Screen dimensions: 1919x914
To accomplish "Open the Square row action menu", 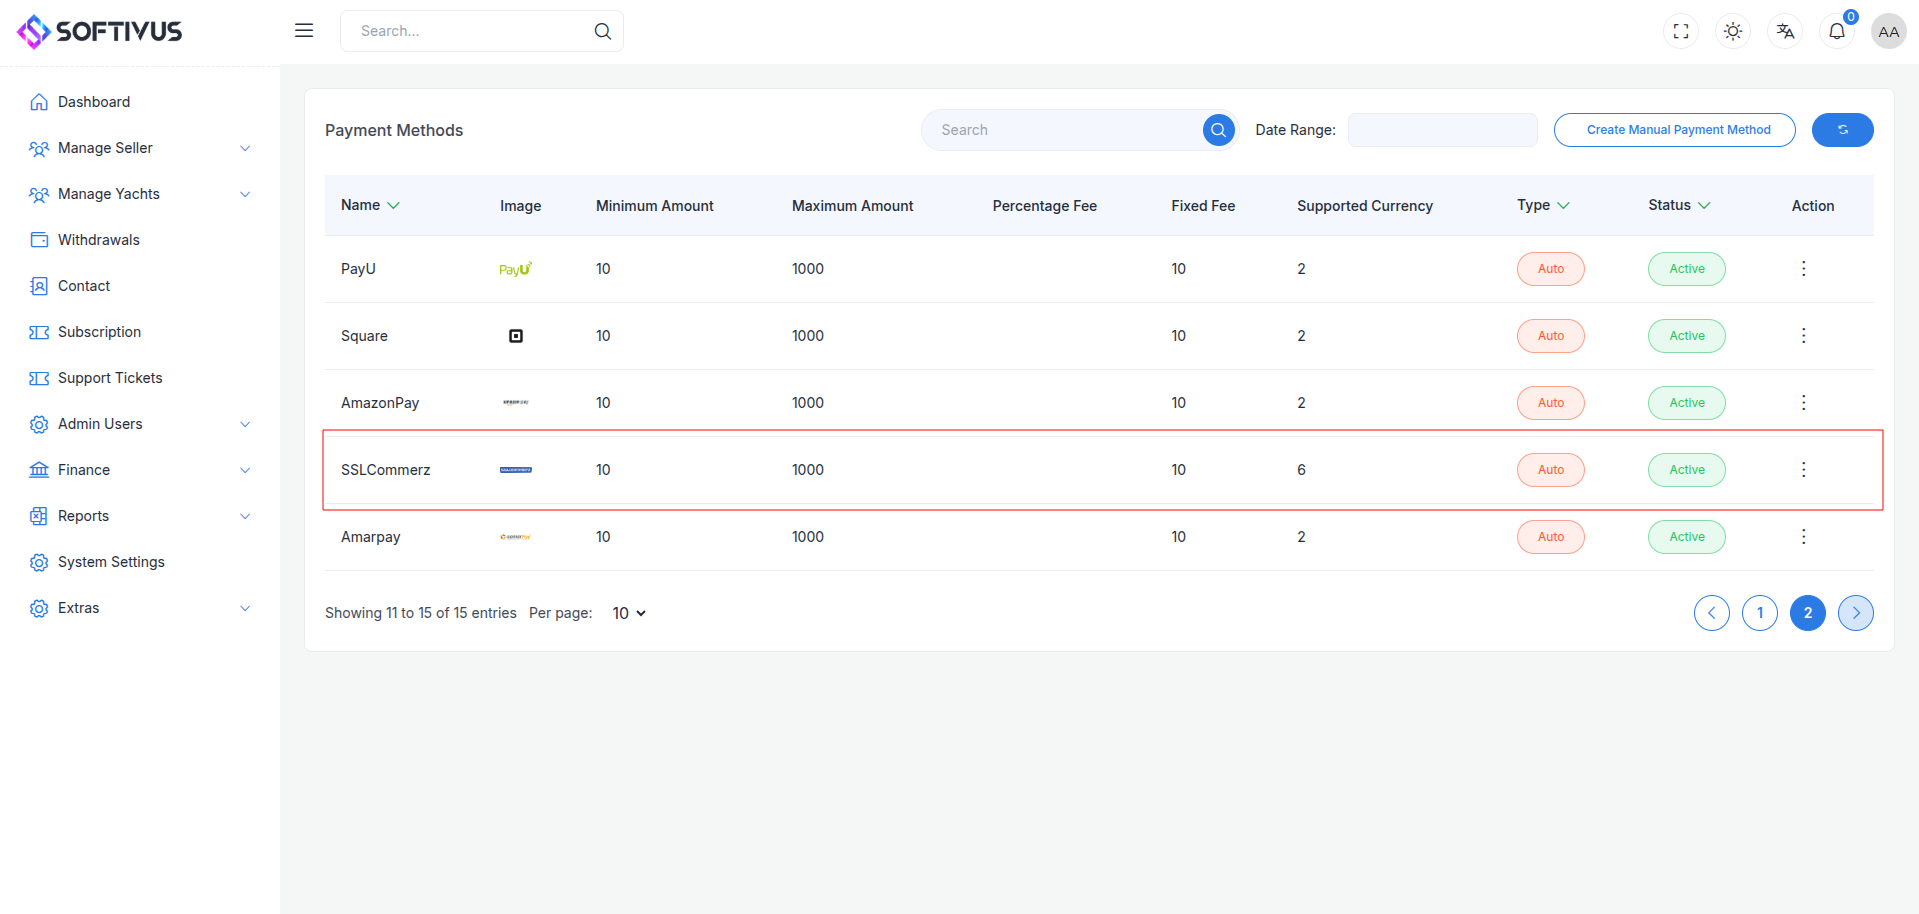I will [x=1804, y=336].
